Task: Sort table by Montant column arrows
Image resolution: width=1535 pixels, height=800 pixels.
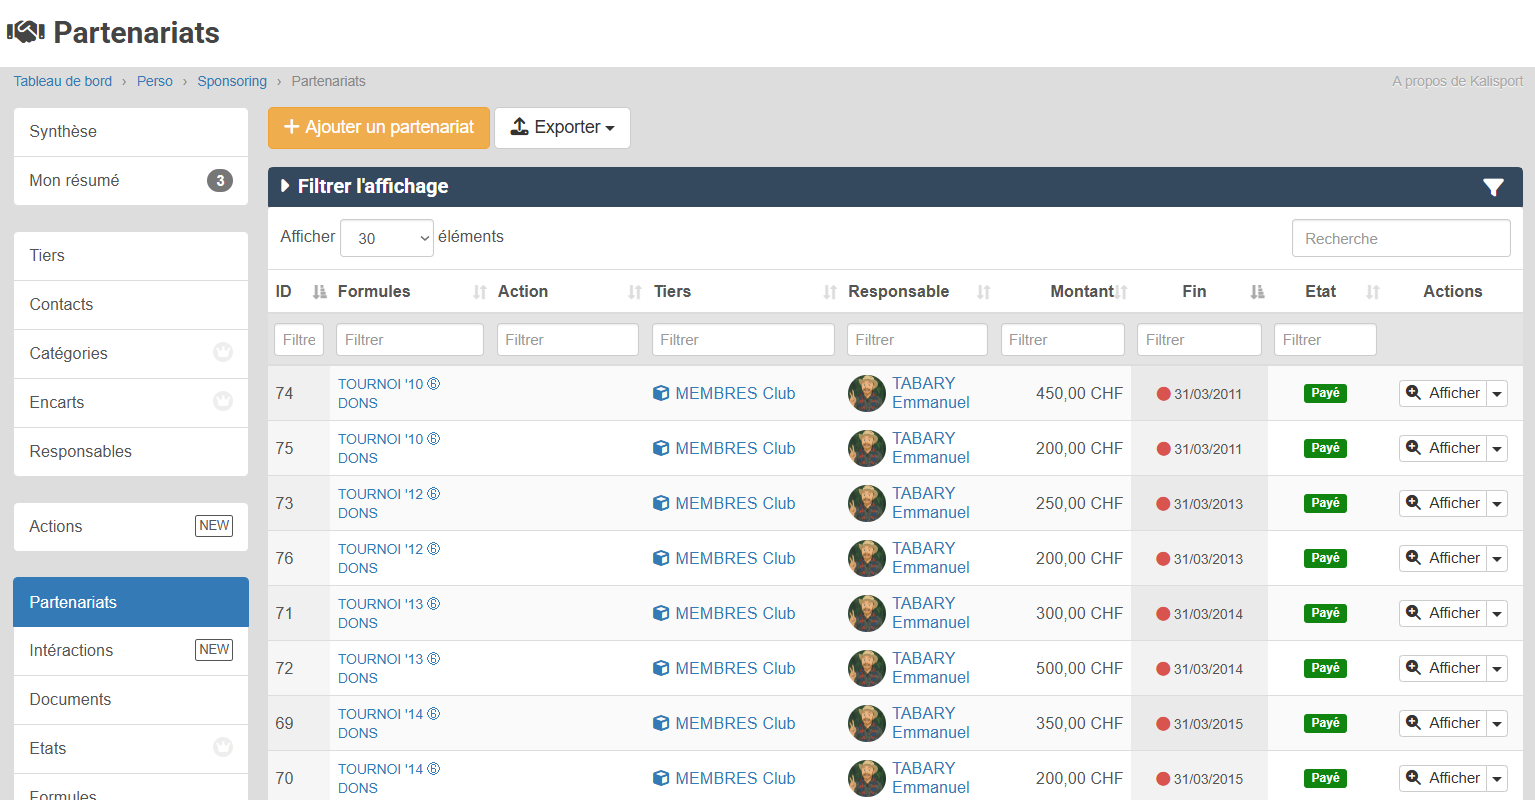Action: tap(1121, 292)
